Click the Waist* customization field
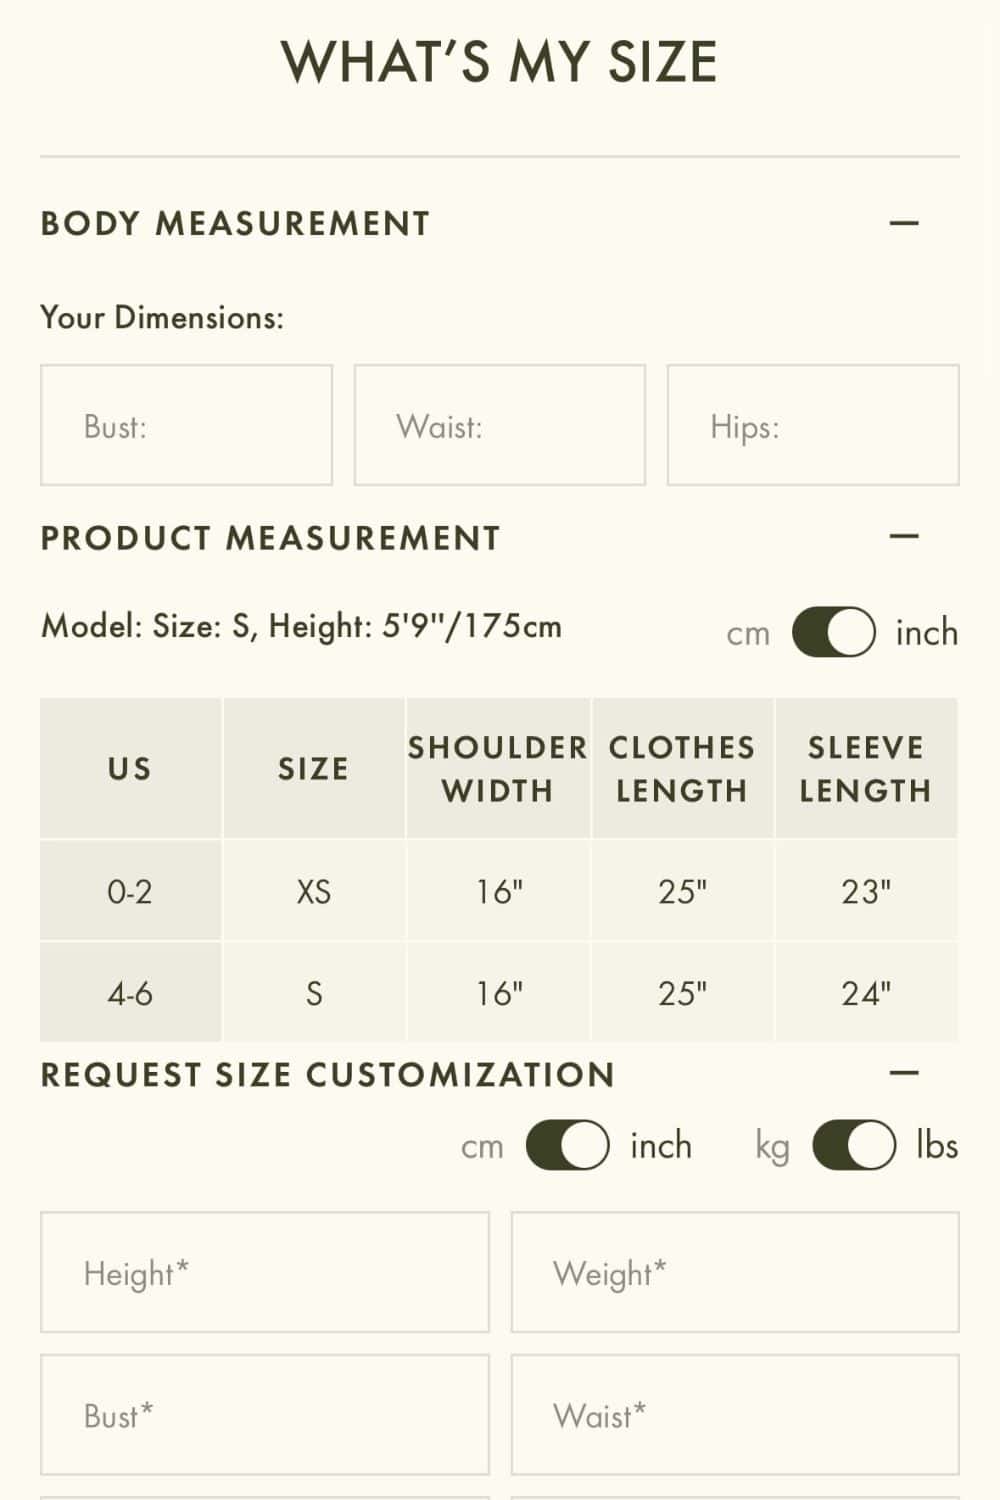Screen dimensions: 1000x1500 coord(735,1415)
